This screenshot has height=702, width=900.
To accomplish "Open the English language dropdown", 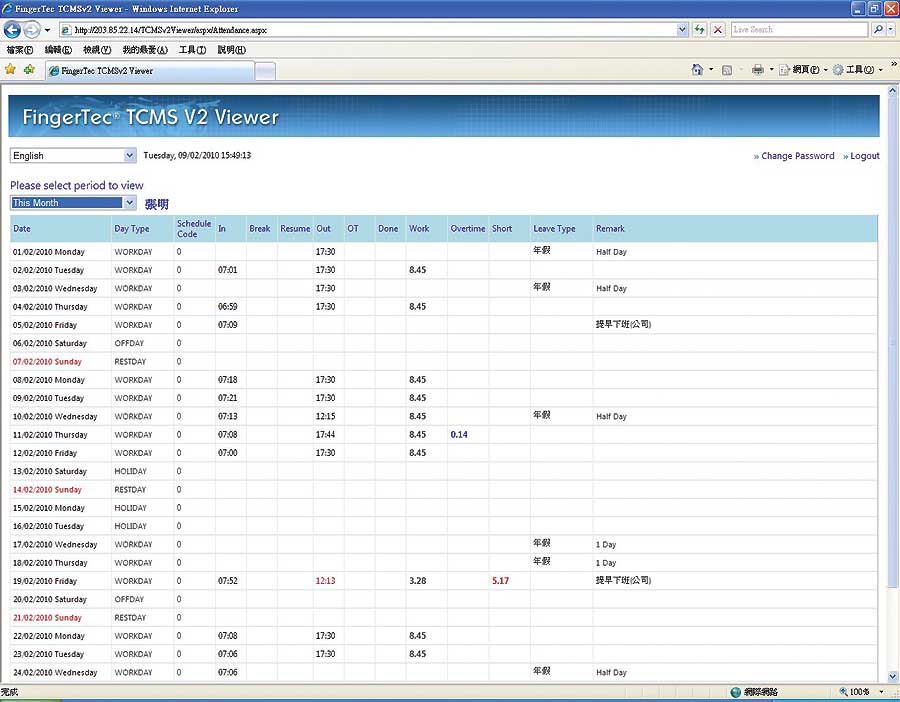I will tap(73, 156).
